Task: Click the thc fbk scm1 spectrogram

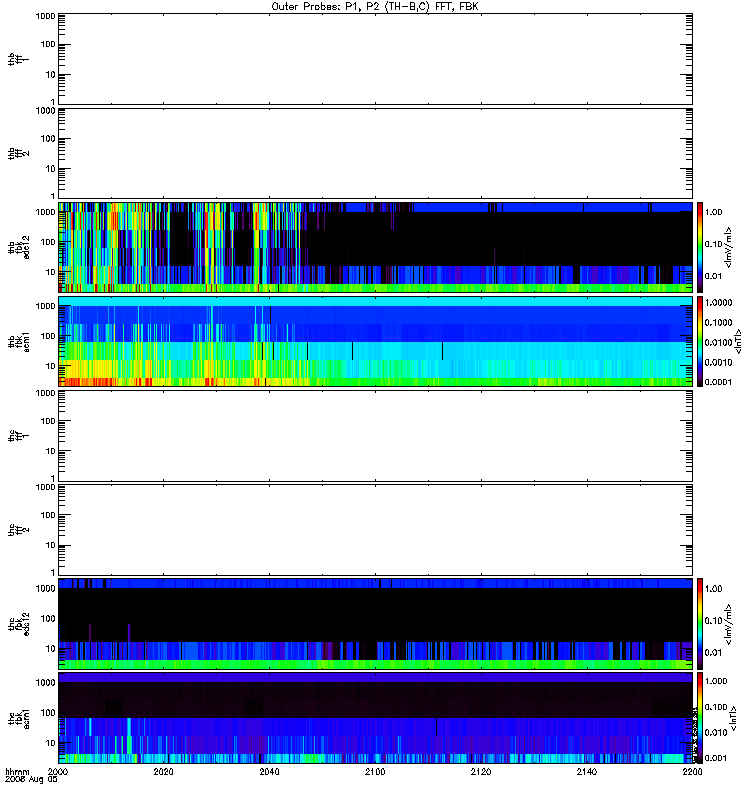Action: point(375,718)
